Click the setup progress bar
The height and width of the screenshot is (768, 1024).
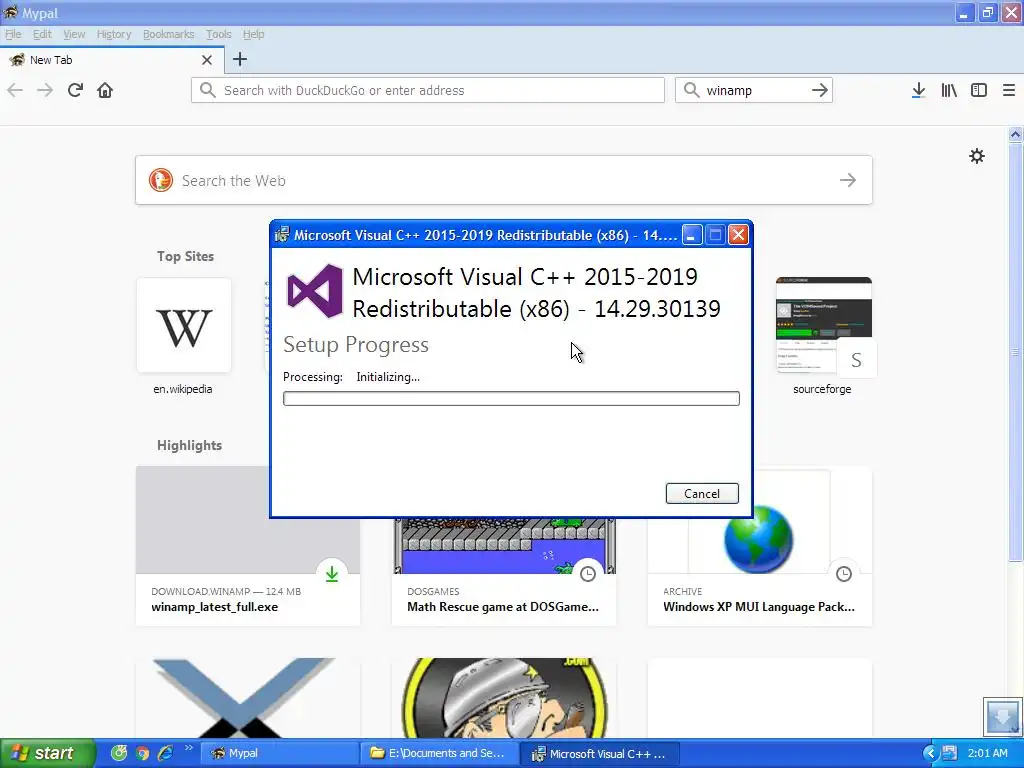point(511,398)
